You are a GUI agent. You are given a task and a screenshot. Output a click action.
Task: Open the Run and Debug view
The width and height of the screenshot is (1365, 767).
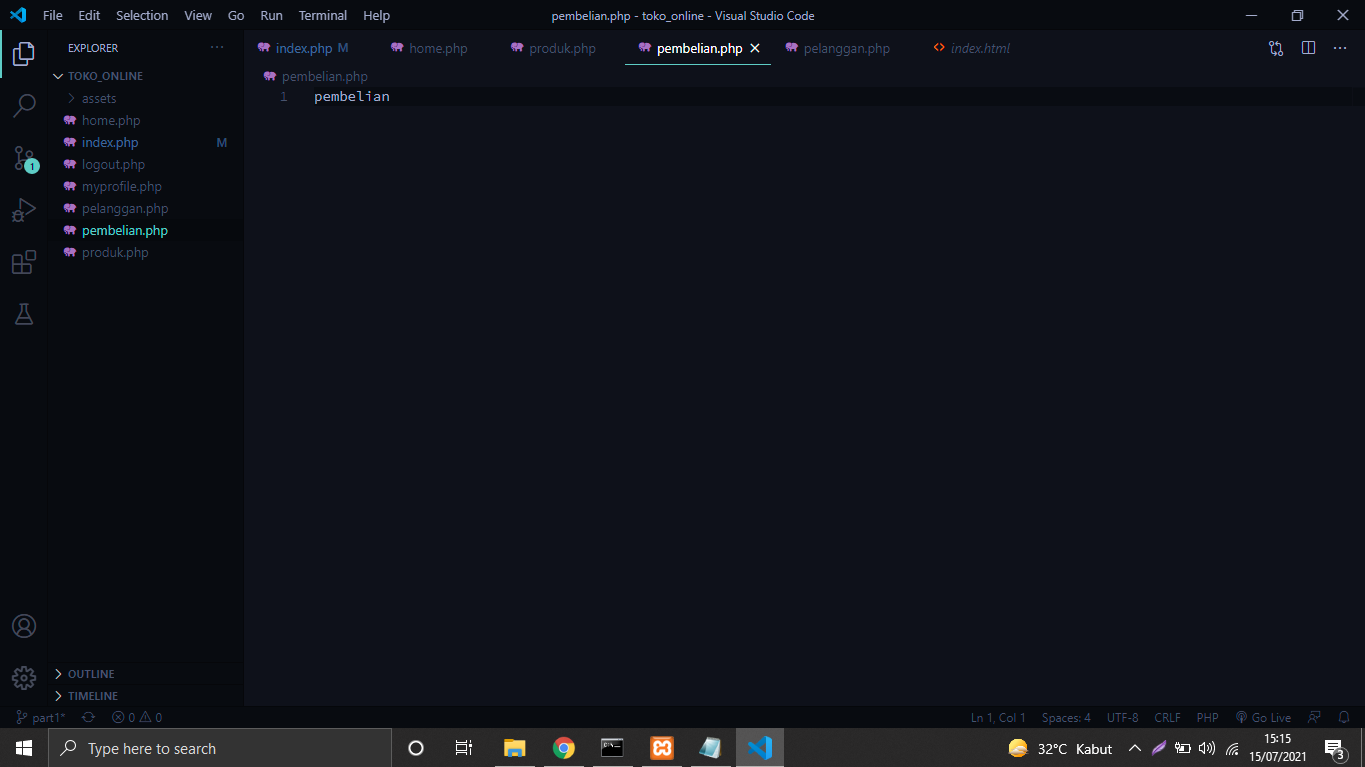[x=24, y=210]
